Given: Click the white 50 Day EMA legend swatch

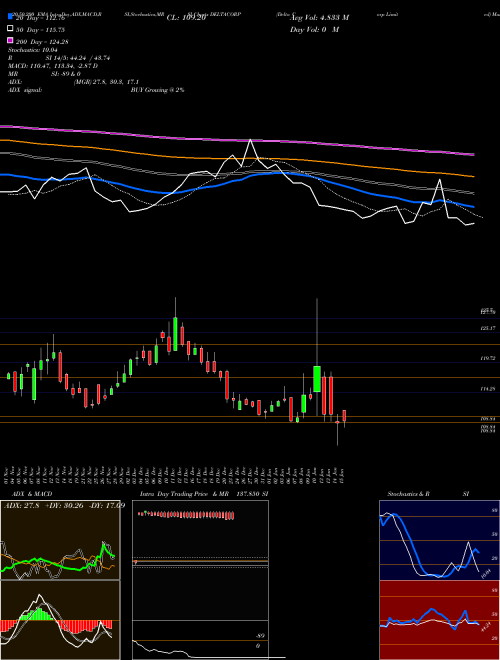Looking at the screenshot, I should coord(11,29).
